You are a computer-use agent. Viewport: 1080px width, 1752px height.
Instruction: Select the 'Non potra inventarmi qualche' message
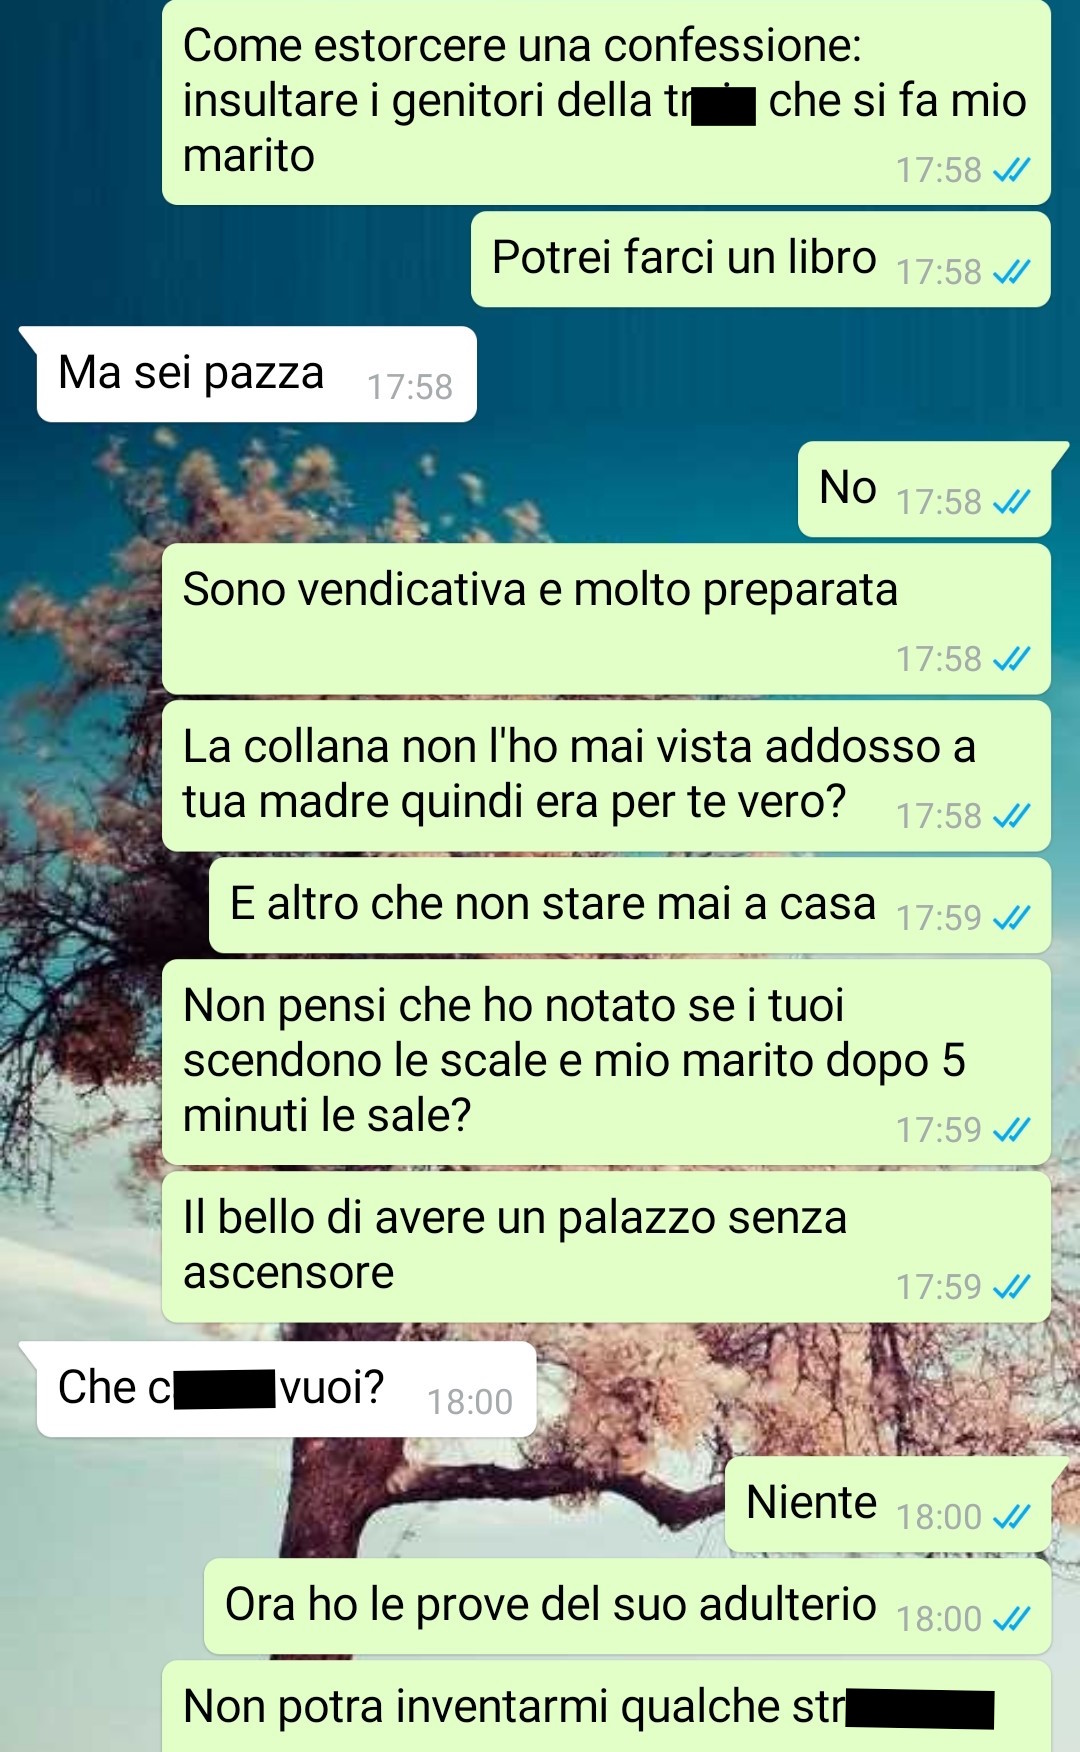tap(606, 1707)
